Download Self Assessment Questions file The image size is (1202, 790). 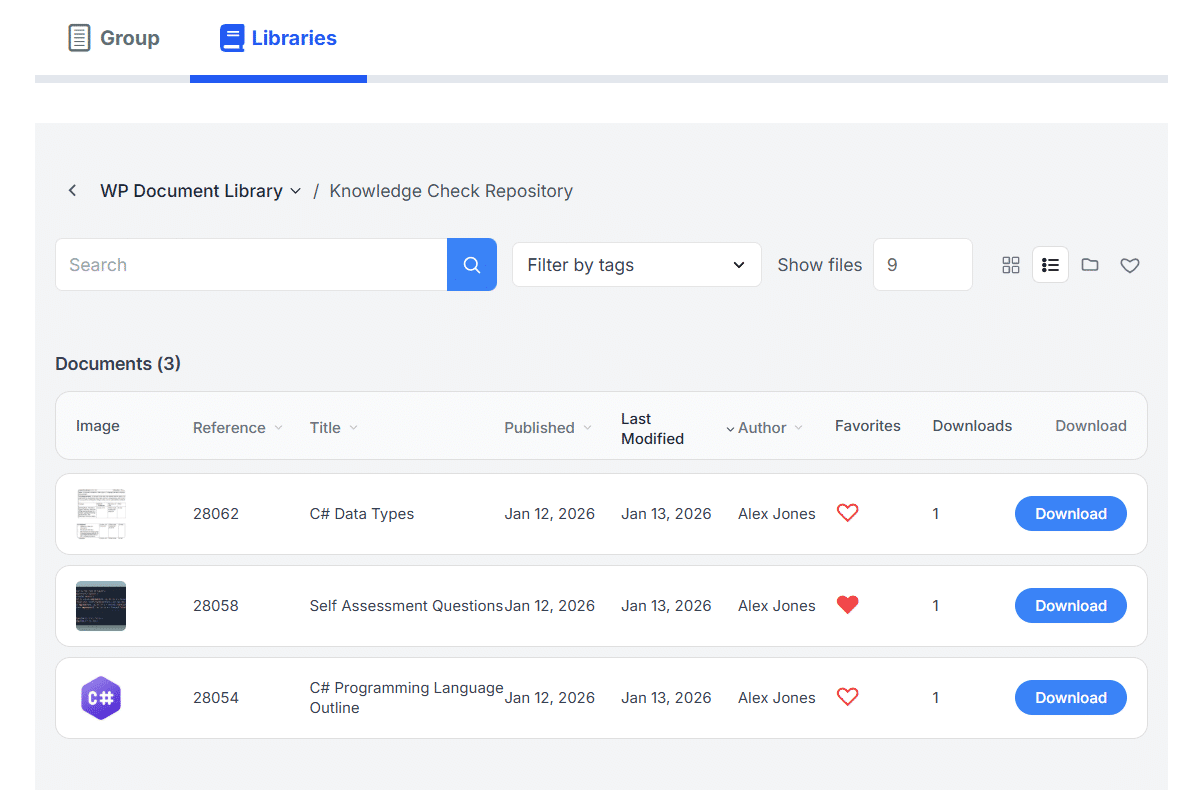pos(1071,606)
